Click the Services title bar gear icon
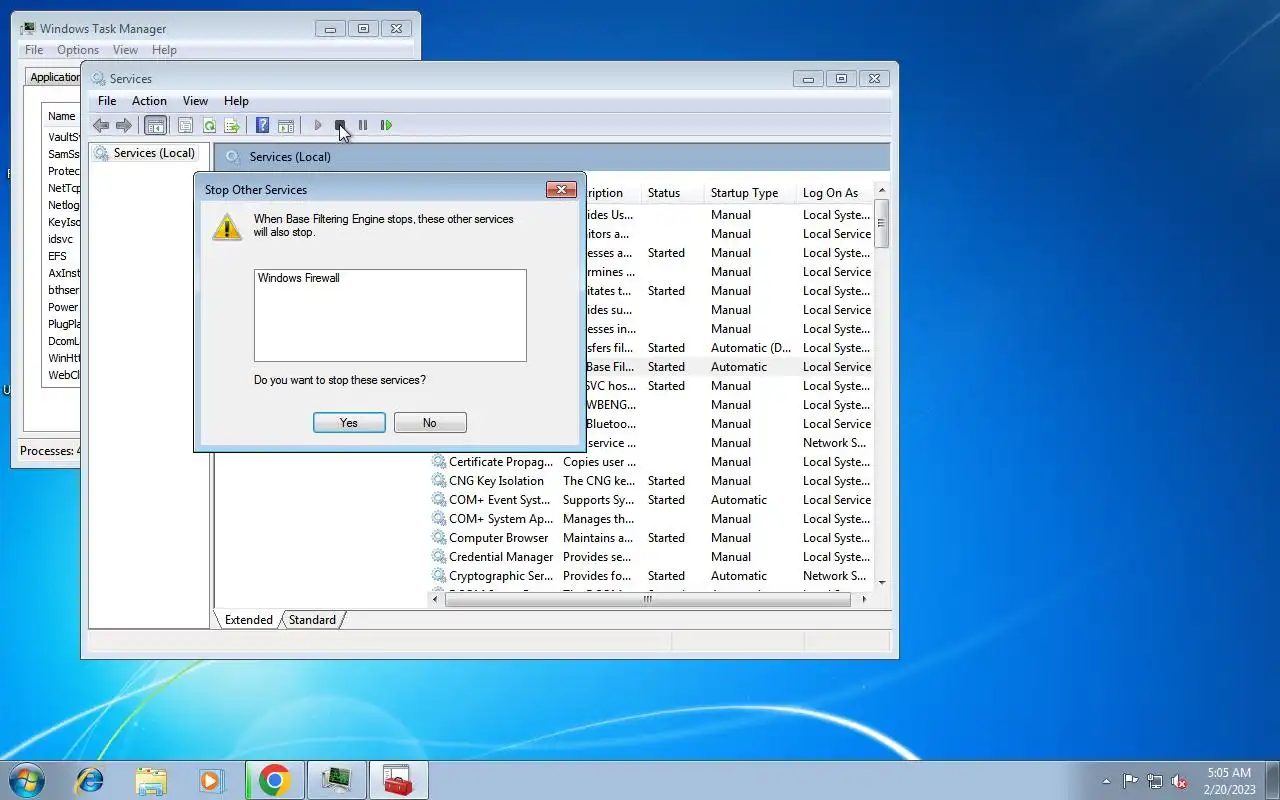This screenshot has height=800, width=1280. [x=98, y=79]
